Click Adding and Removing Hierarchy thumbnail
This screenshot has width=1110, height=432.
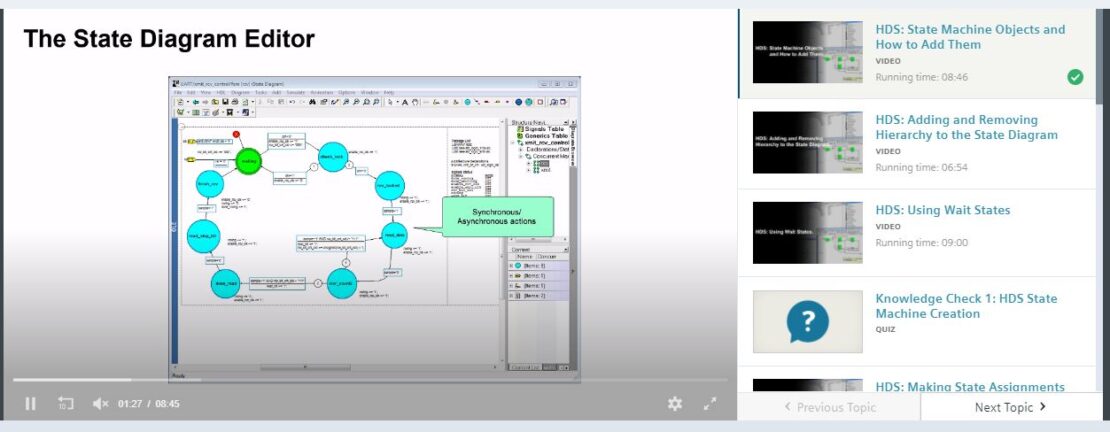(807, 142)
